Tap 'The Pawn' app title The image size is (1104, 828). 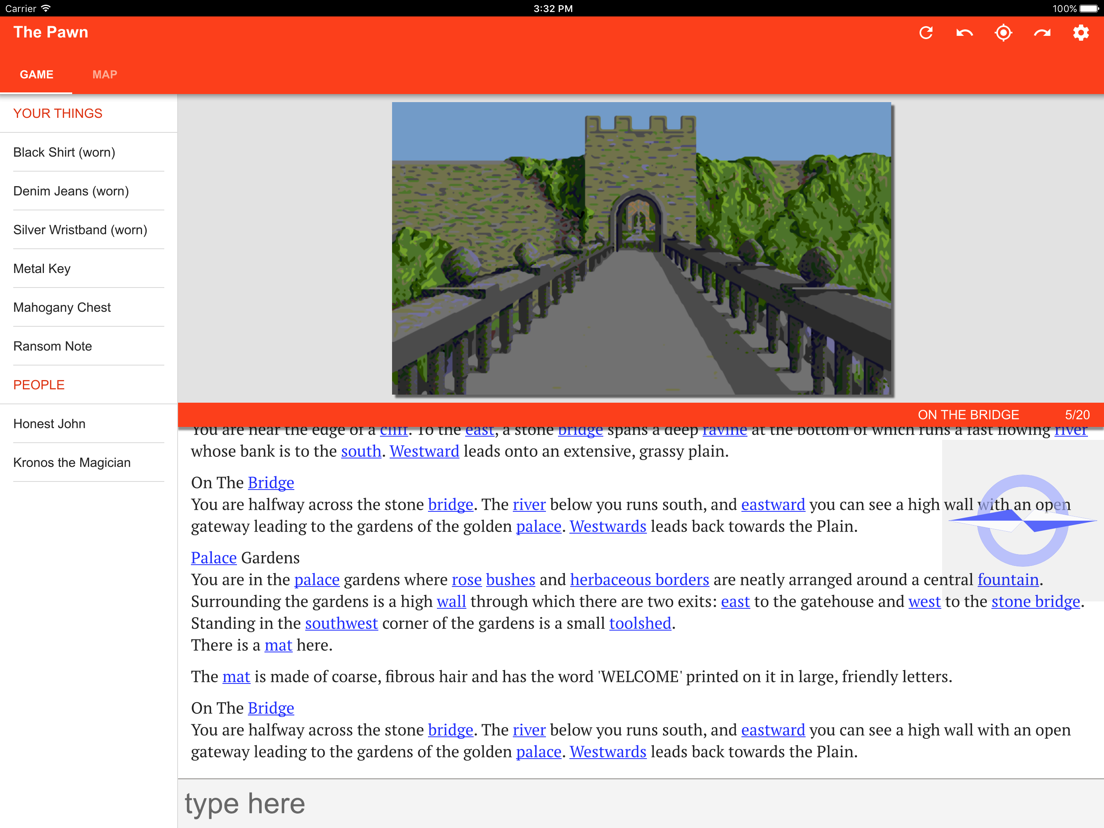(x=51, y=32)
